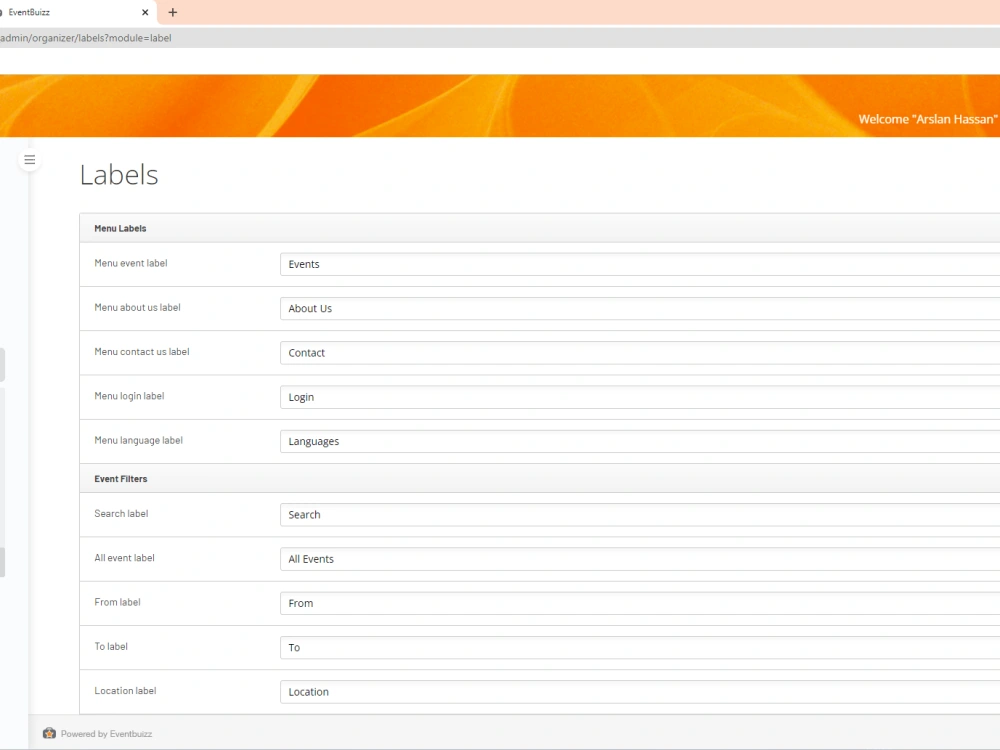
Task: Close the EventBuizz browser tab
Action: (x=145, y=12)
